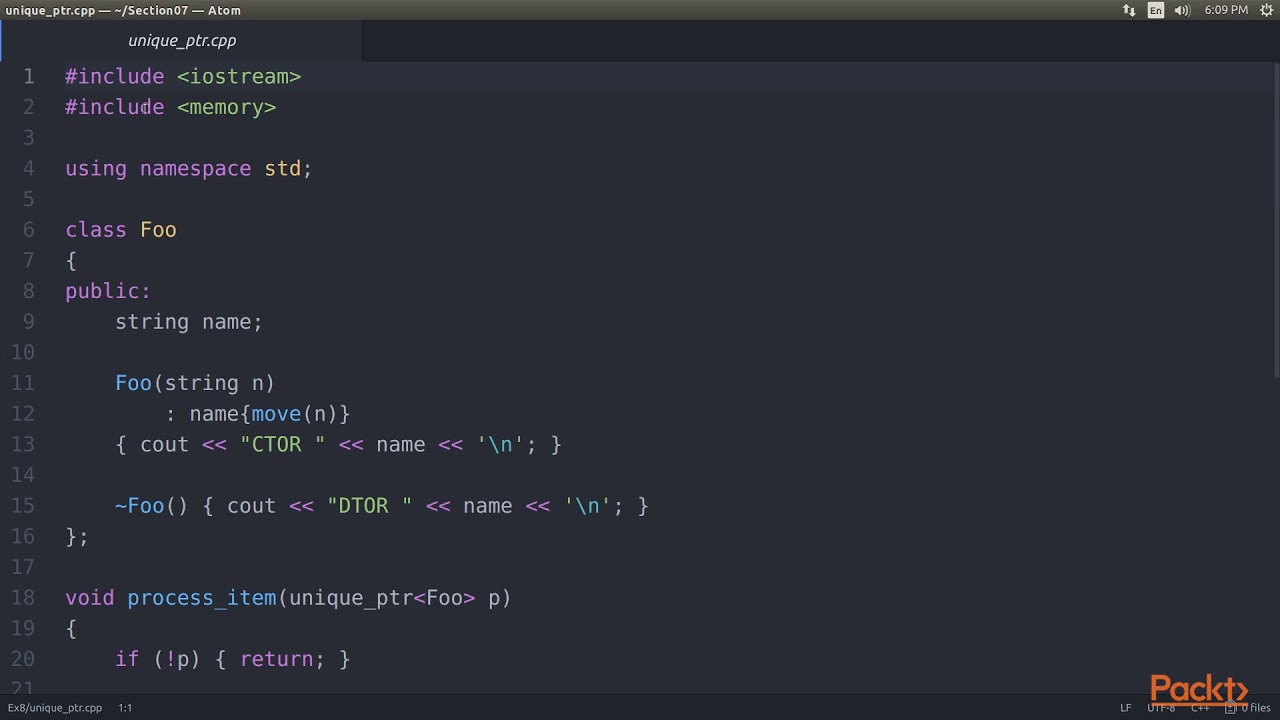The width and height of the screenshot is (1280, 720).
Task: Open the UTF-8 encoding selector
Action: tap(1161, 708)
